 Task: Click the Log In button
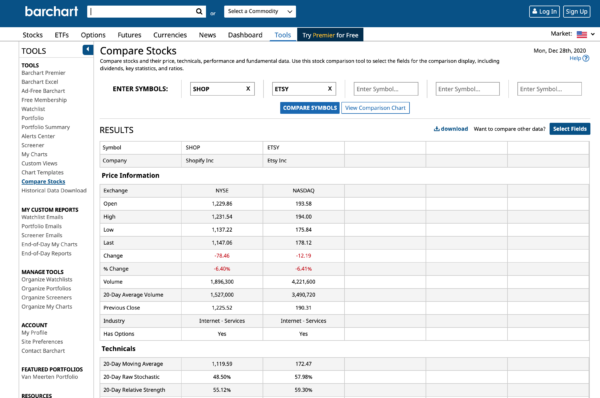coord(544,11)
